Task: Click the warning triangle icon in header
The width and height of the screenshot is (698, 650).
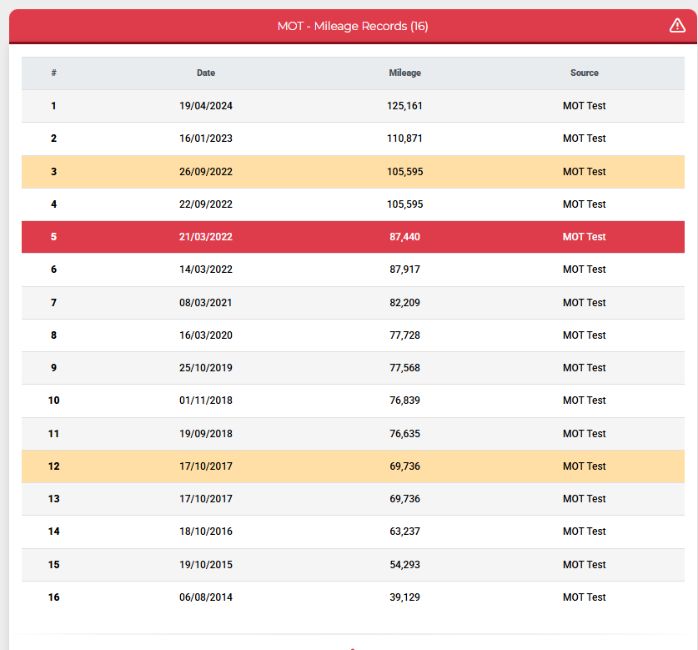Action: (677, 26)
